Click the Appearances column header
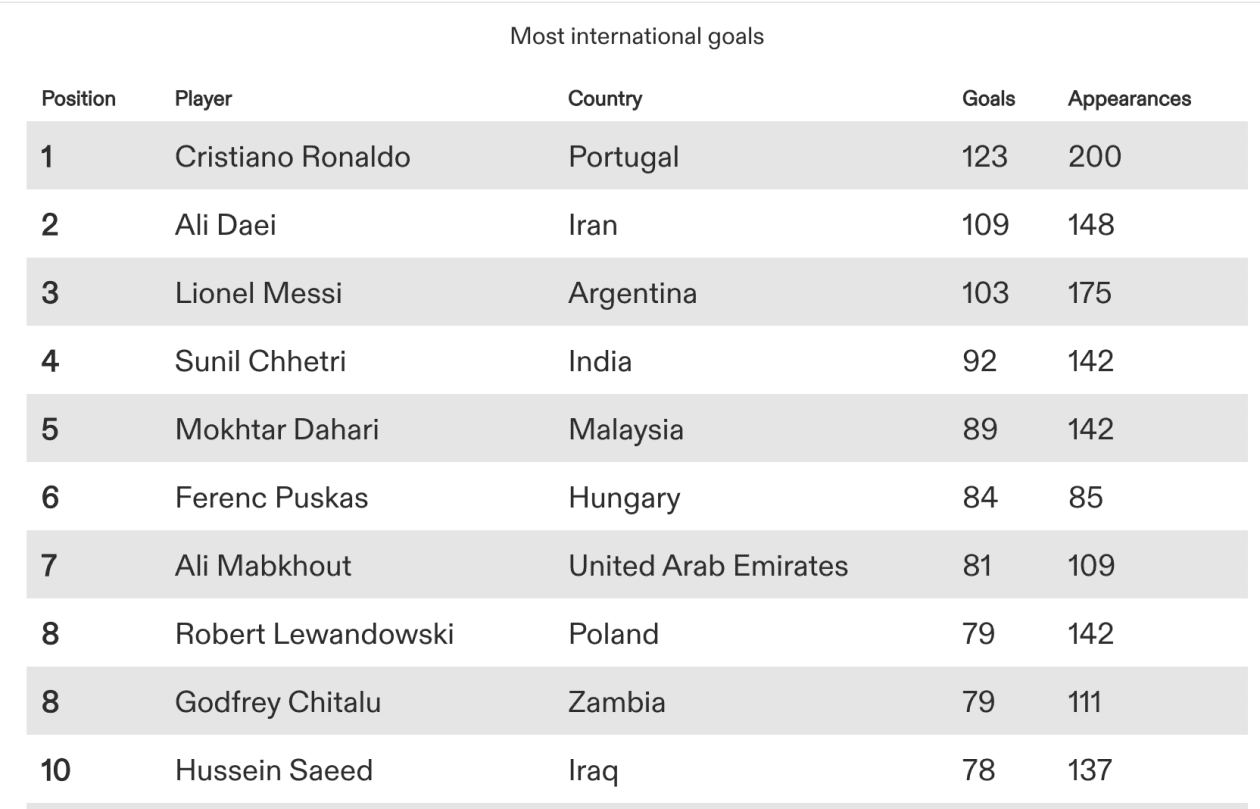The image size is (1260, 809). point(1130,99)
